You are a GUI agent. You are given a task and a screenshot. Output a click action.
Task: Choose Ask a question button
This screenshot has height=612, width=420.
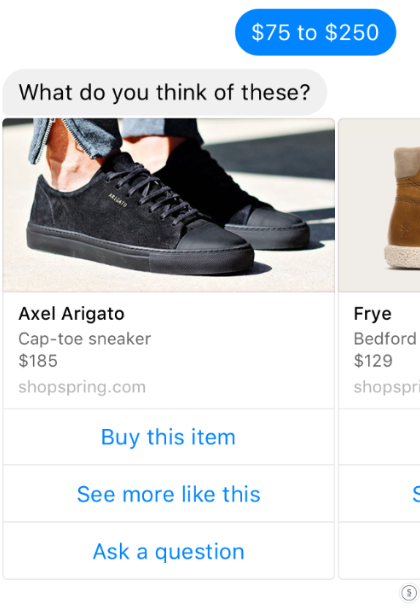tap(168, 551)
